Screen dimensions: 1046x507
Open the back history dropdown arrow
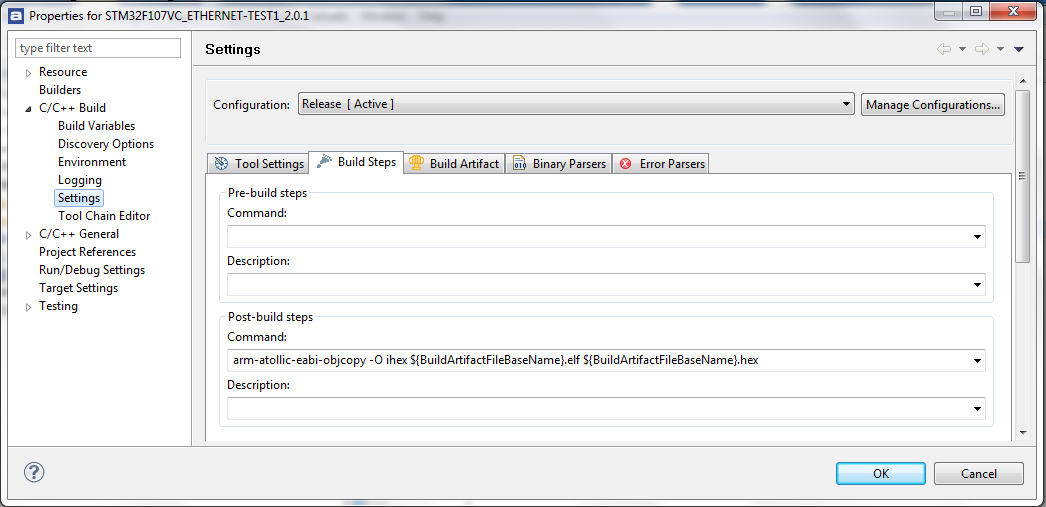962,49
